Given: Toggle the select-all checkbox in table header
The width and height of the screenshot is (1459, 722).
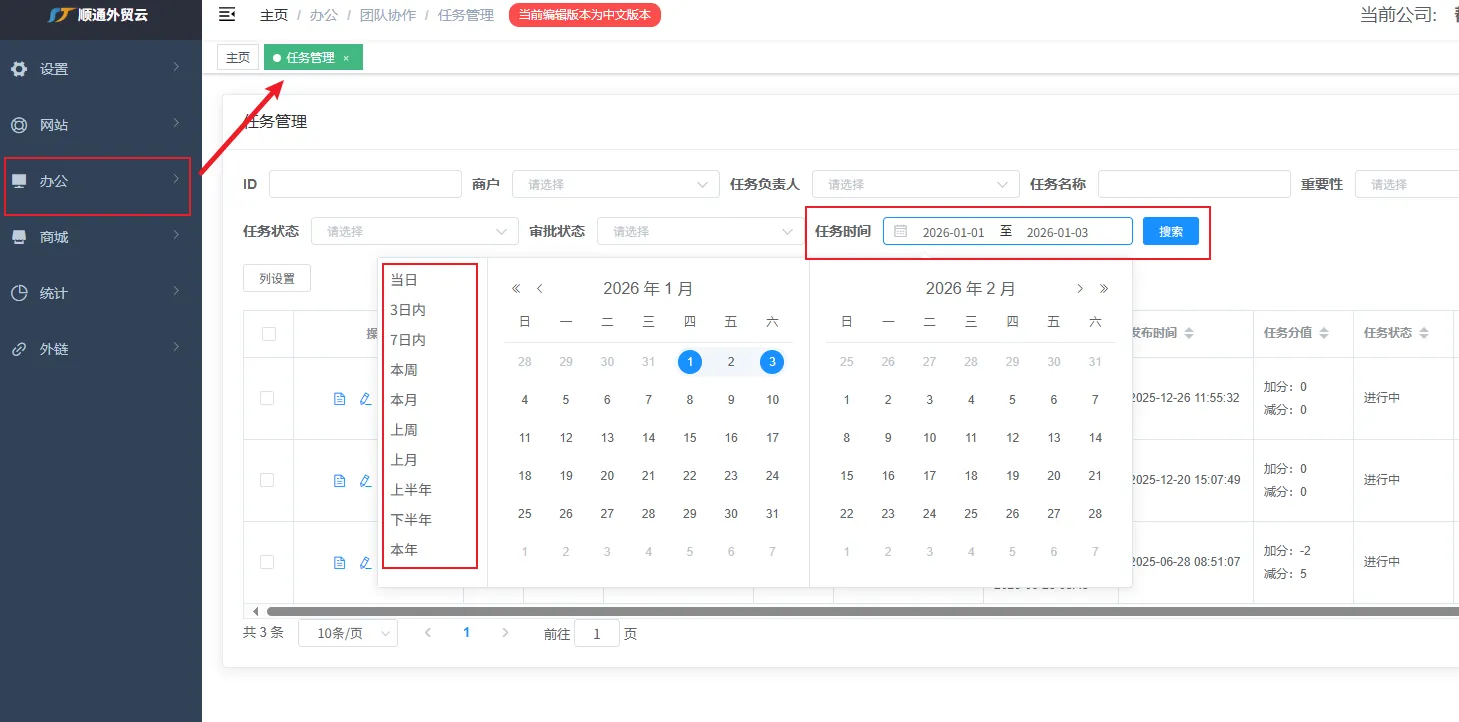Looking at the screenshot, I should pyautogui.click(x=268, y=334).
